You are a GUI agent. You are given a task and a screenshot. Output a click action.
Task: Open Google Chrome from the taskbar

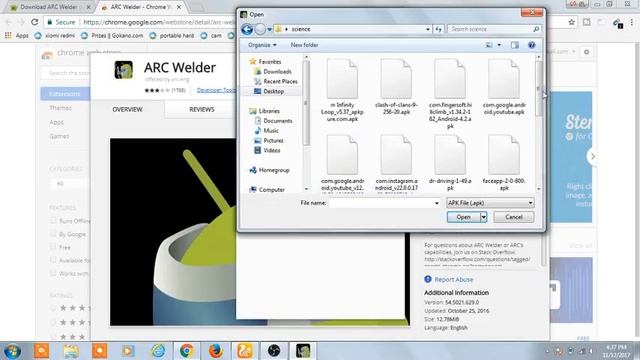pyautogui.click(x=187, y=351)
